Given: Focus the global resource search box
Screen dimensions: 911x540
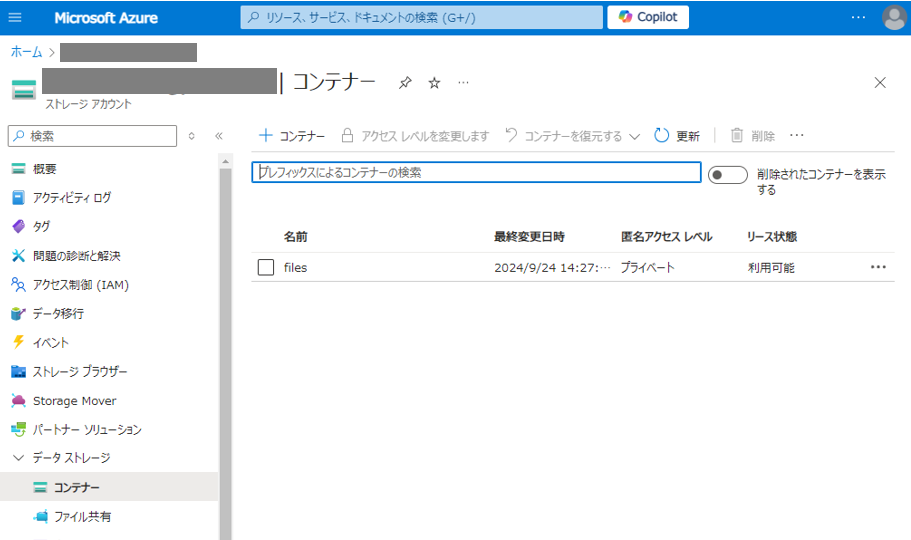Looking at the screenshot, I should [421, 17].
